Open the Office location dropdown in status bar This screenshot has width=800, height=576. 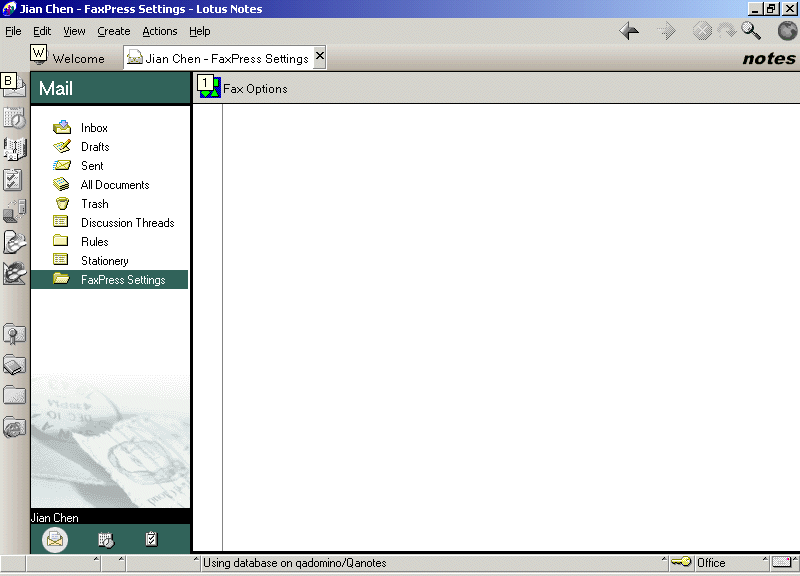pos(725,563)
